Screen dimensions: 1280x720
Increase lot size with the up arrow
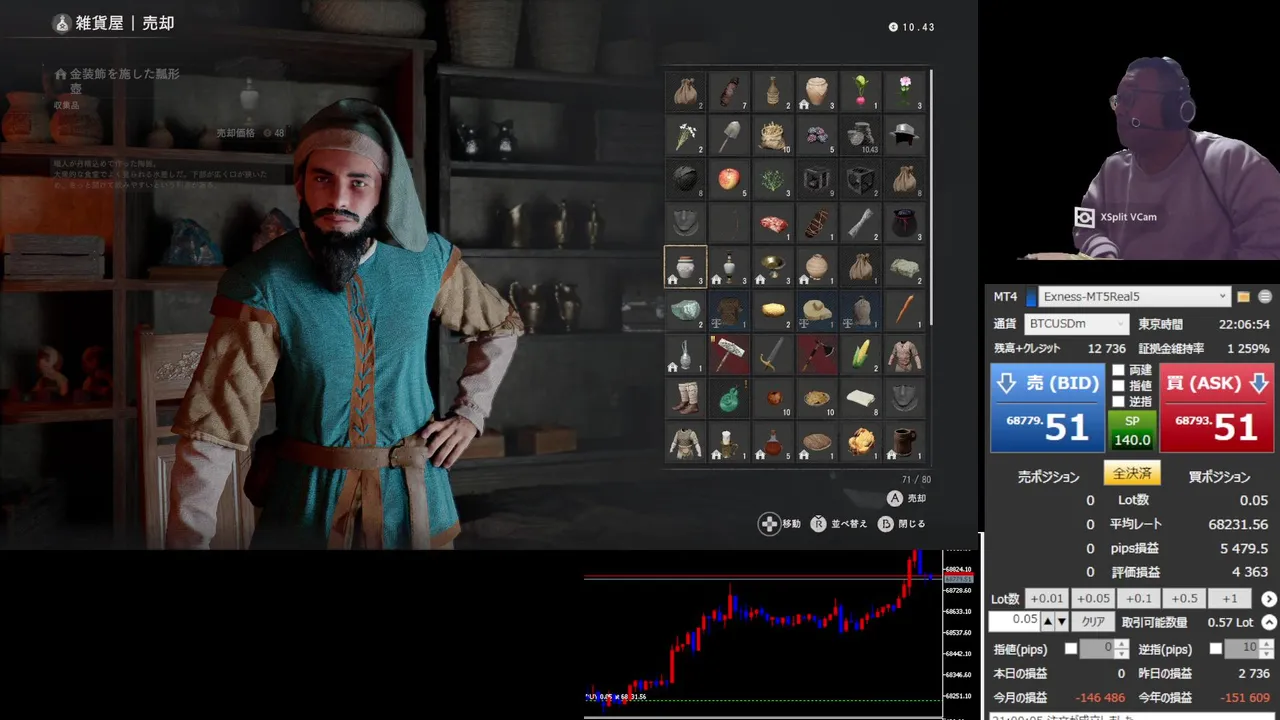tap(1048, 622)
